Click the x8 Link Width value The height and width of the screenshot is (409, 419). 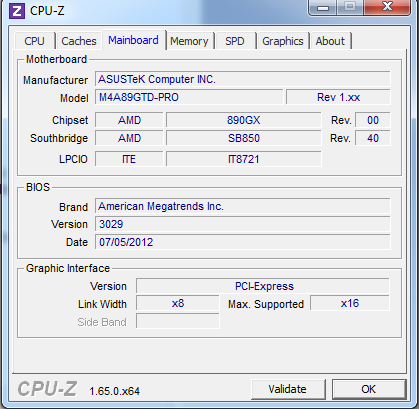point(178,304)
